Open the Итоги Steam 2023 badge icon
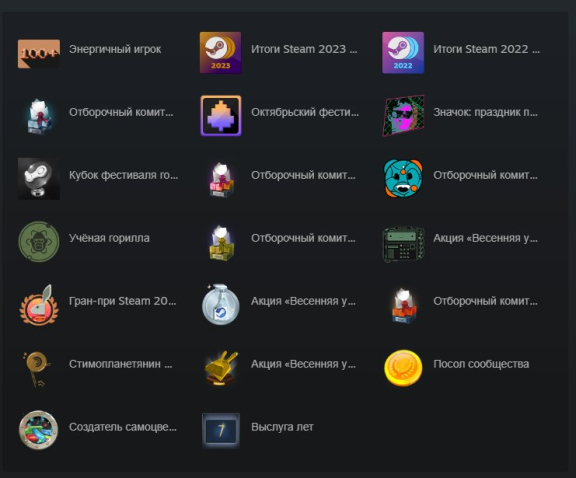Image resolution: width=576 pixels, height=478 pixels. coord(220,53)
